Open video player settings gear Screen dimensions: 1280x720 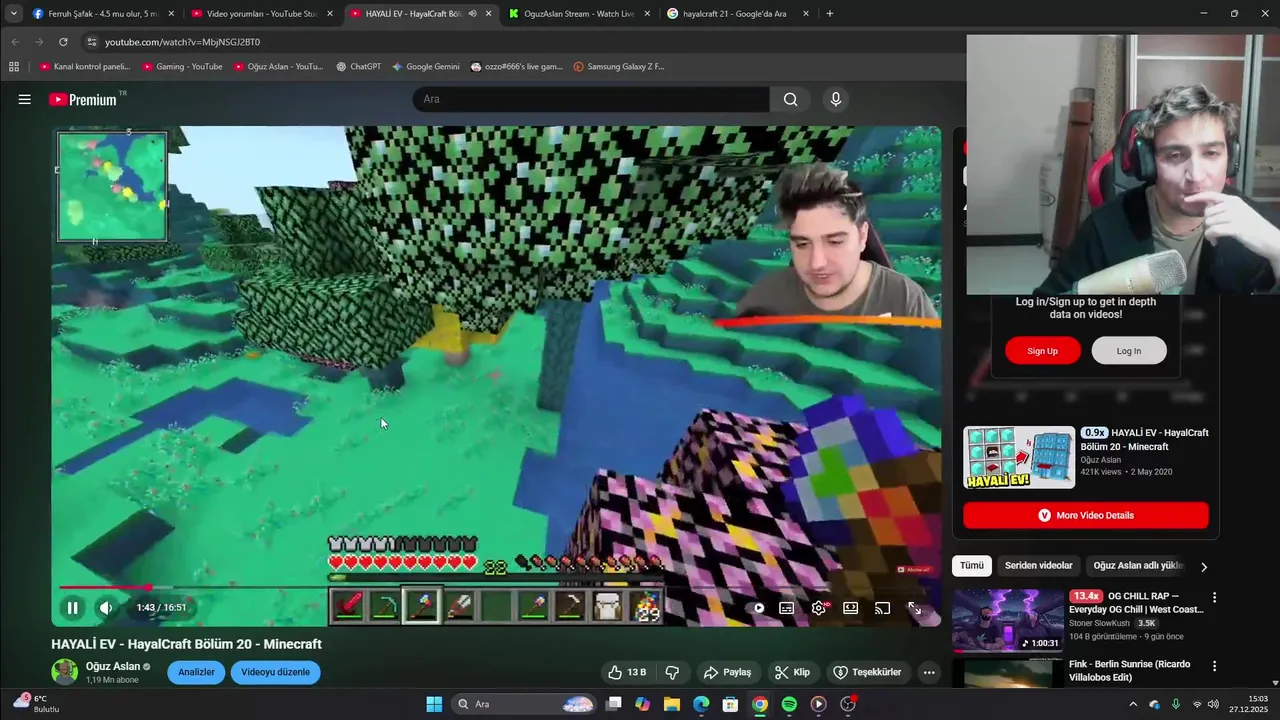click(819, 607)
